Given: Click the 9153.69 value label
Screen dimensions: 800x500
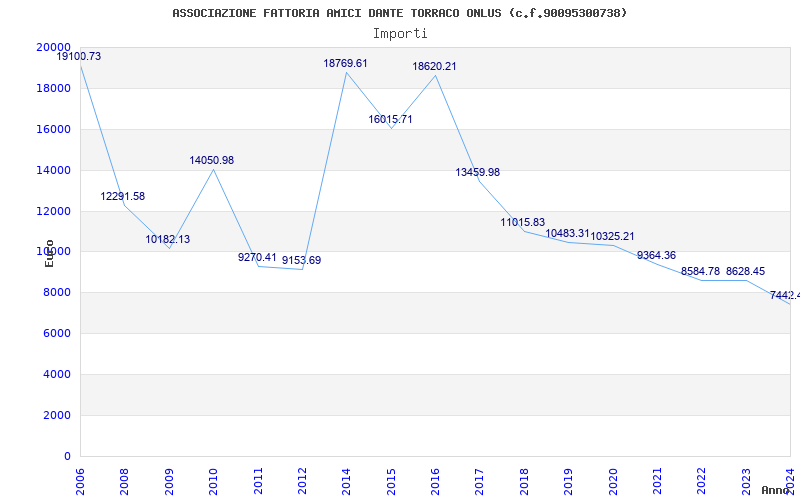Looking at the screenshot, I should (x=302, y=260).
